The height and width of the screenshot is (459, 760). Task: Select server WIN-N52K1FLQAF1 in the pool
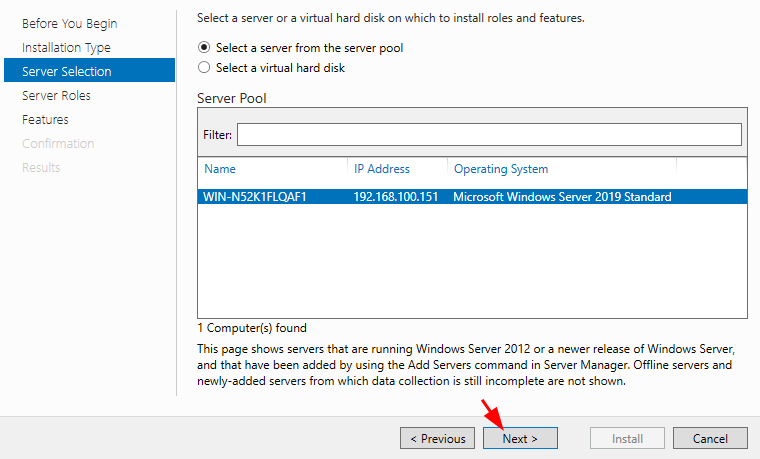pos(472,197)
